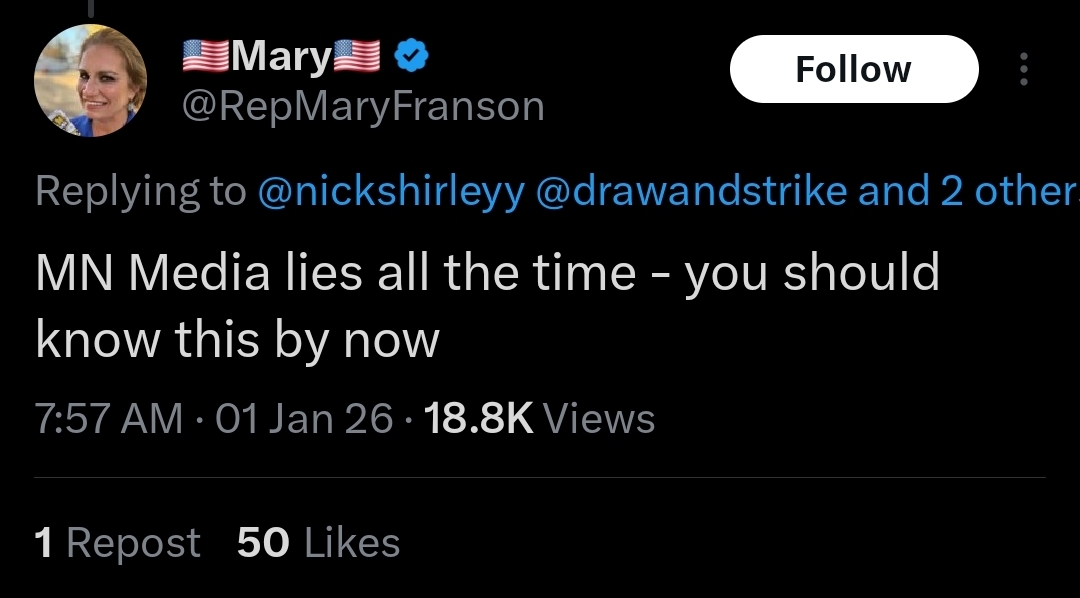Open Mary's profile picture
The width and height of the screenshot is (1080, 598).
pyautogui.click(x=90, y=80)
